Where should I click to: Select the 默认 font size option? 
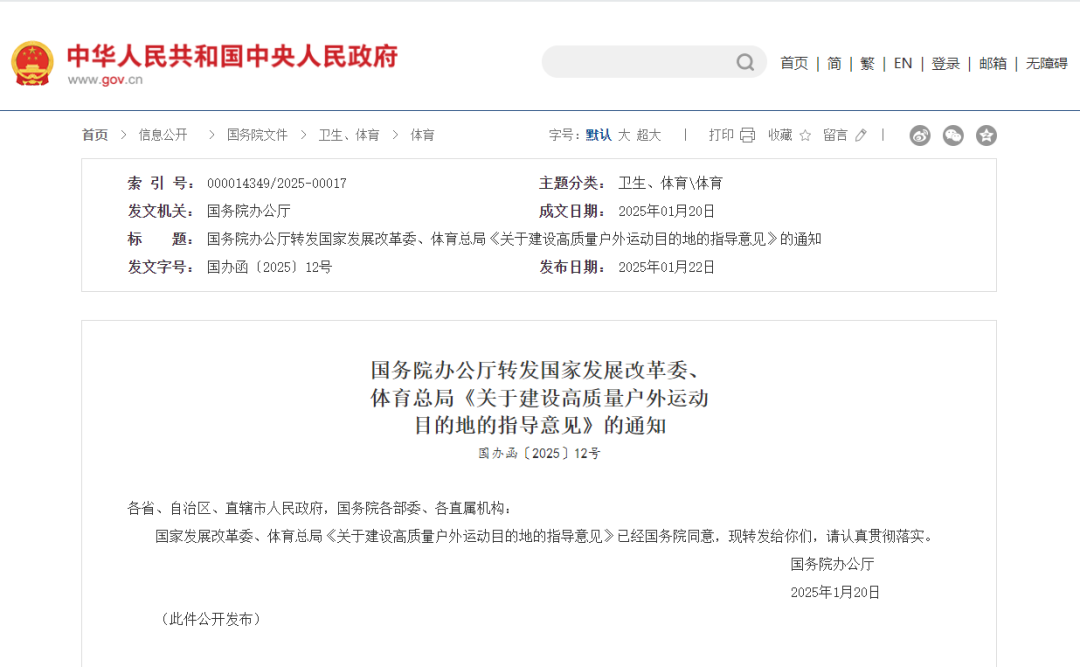click(597, 135)
